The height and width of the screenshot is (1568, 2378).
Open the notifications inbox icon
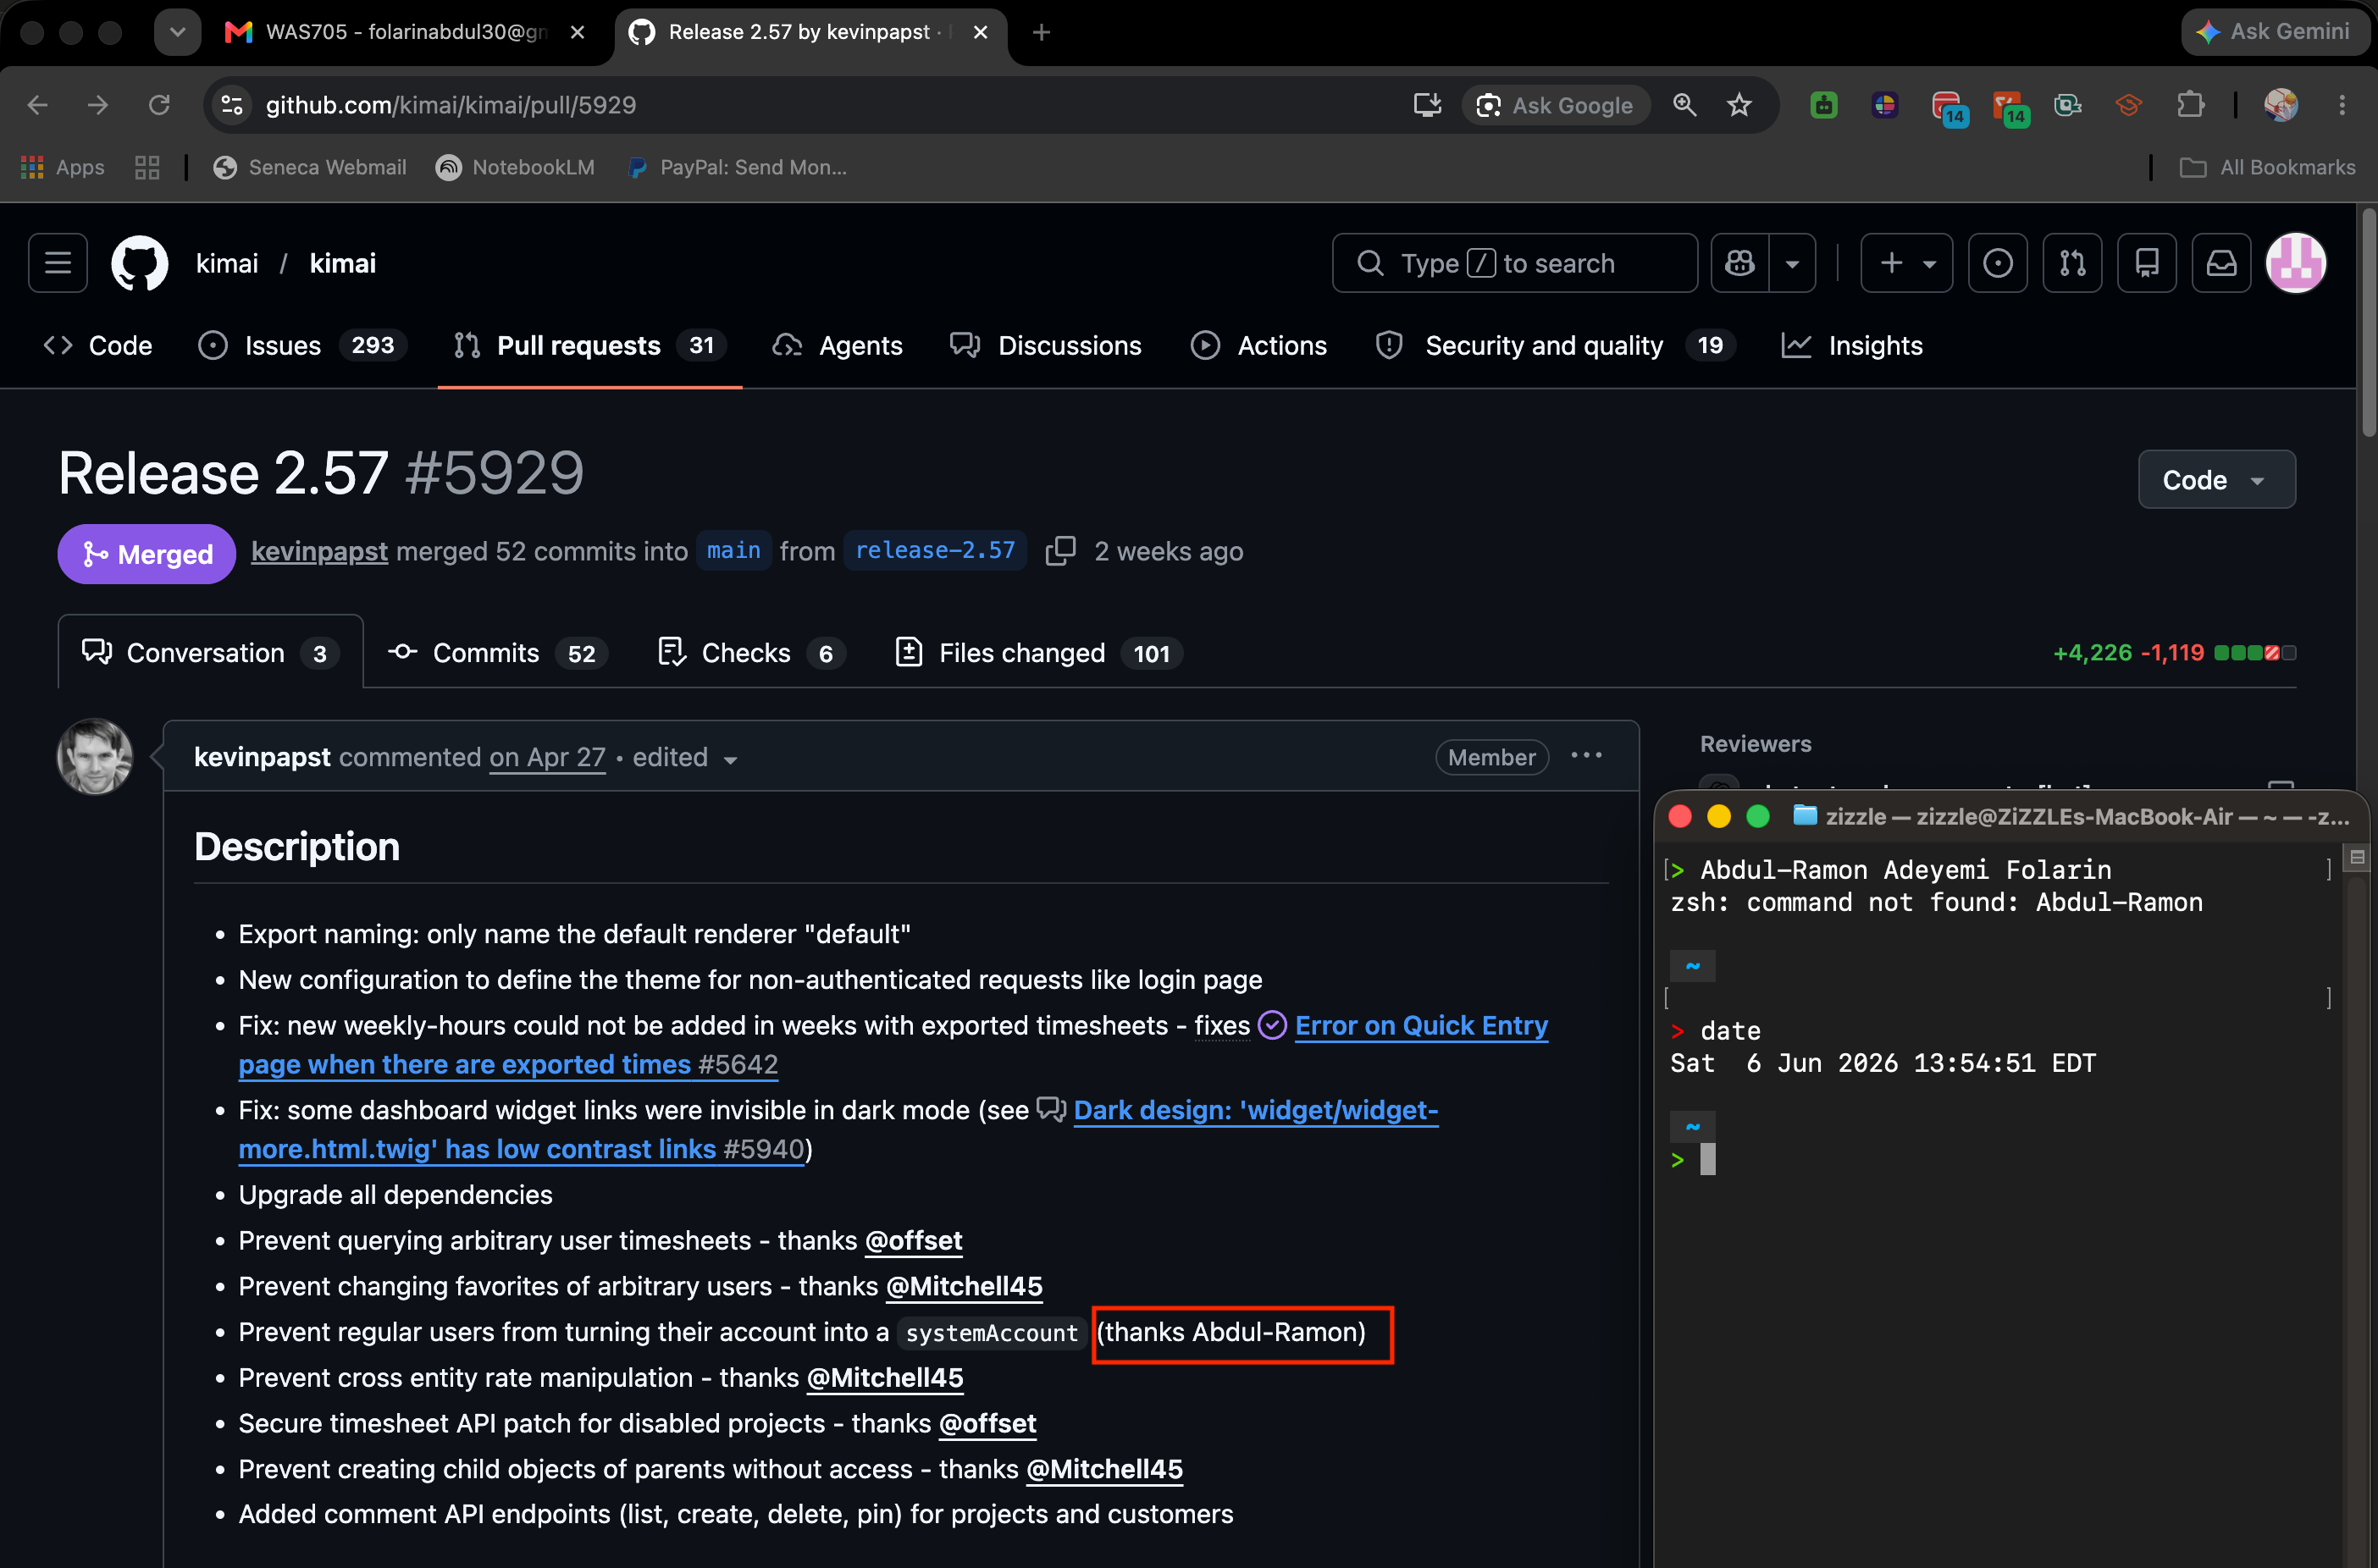(x=2221, y=263)
